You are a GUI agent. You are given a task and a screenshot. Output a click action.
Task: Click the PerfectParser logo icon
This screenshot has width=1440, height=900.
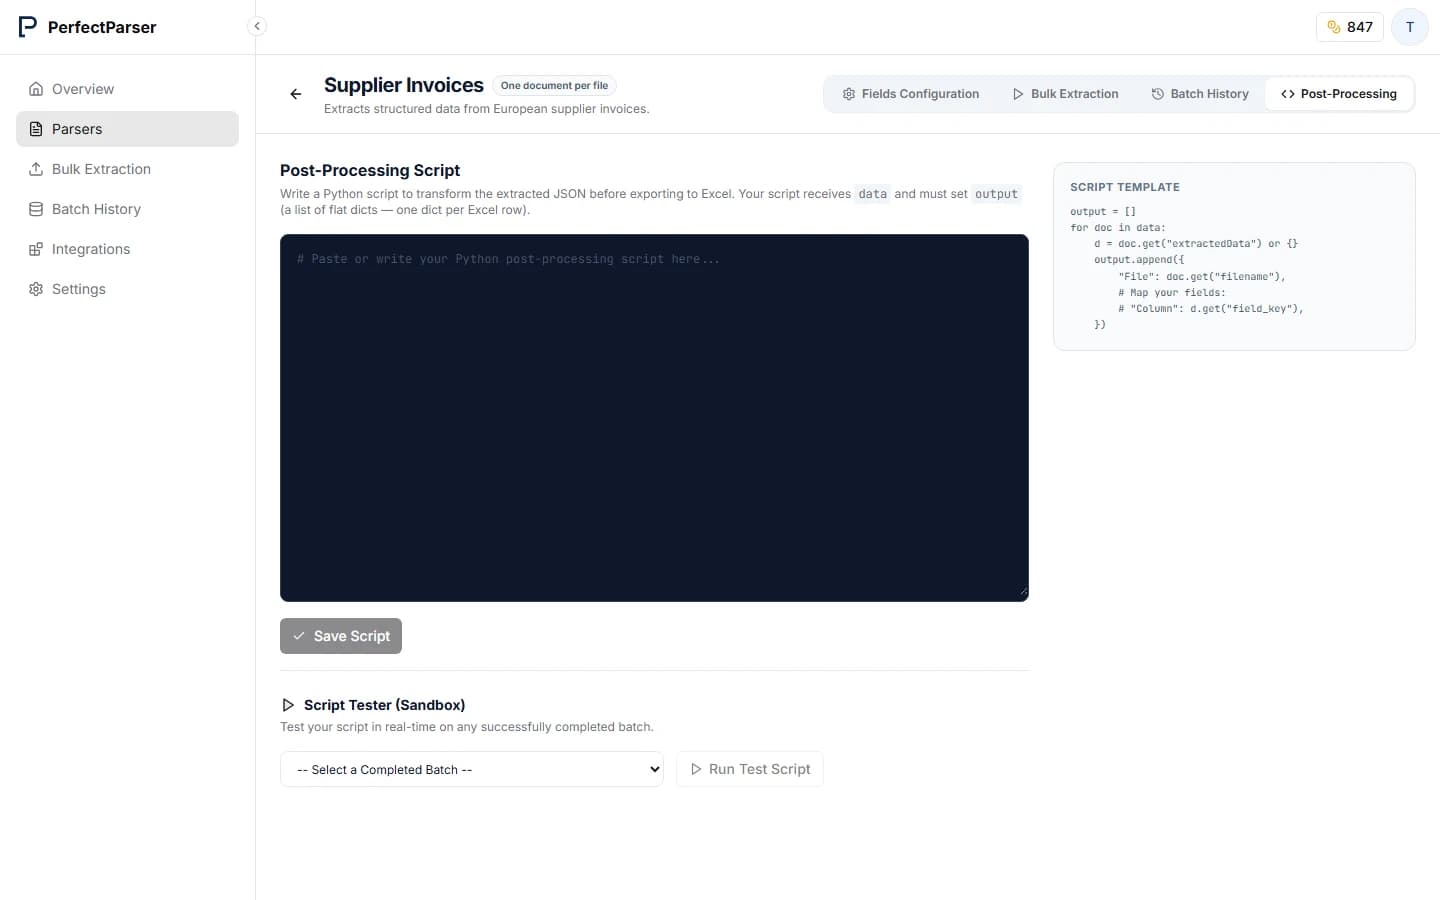point(28,27)
